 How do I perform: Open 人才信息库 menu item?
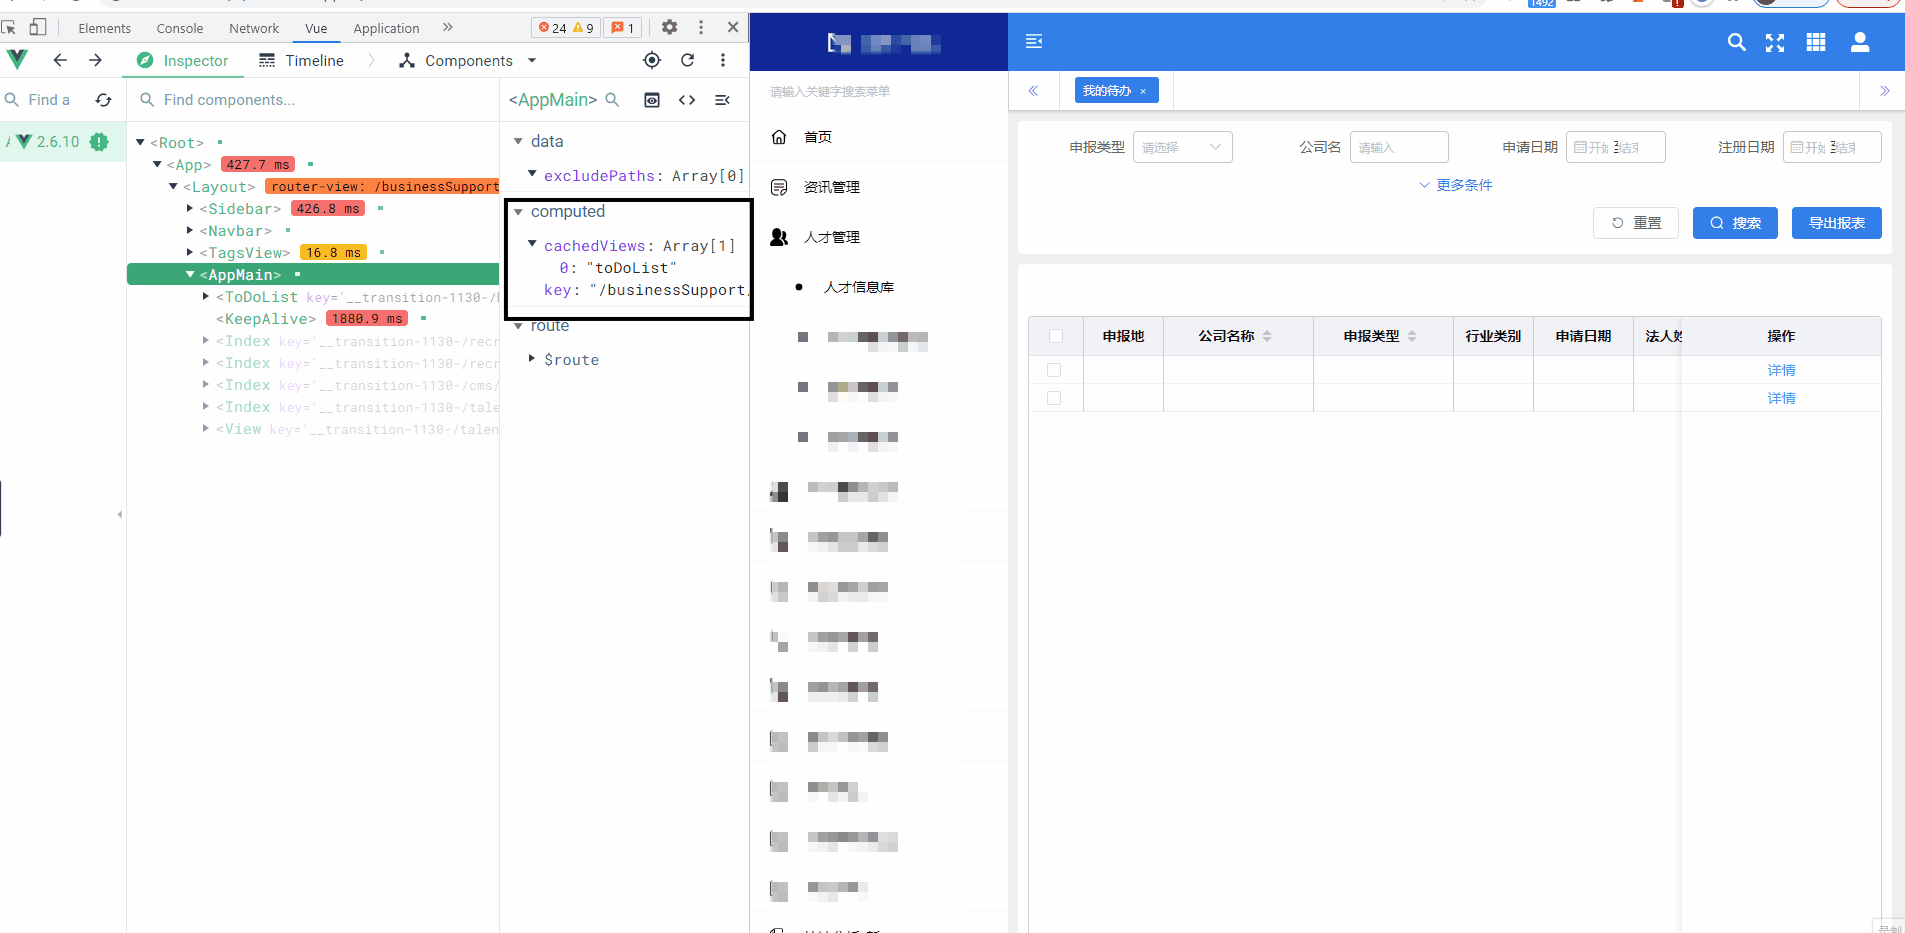(x=859, y=287)
